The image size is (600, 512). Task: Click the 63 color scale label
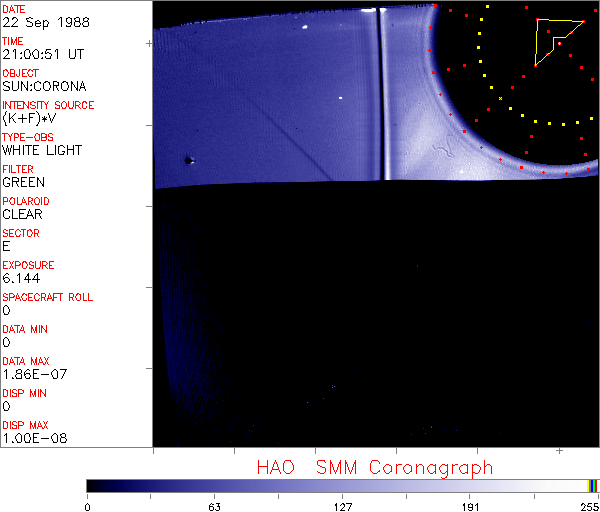pyautogui.click(x=214, y=506)
